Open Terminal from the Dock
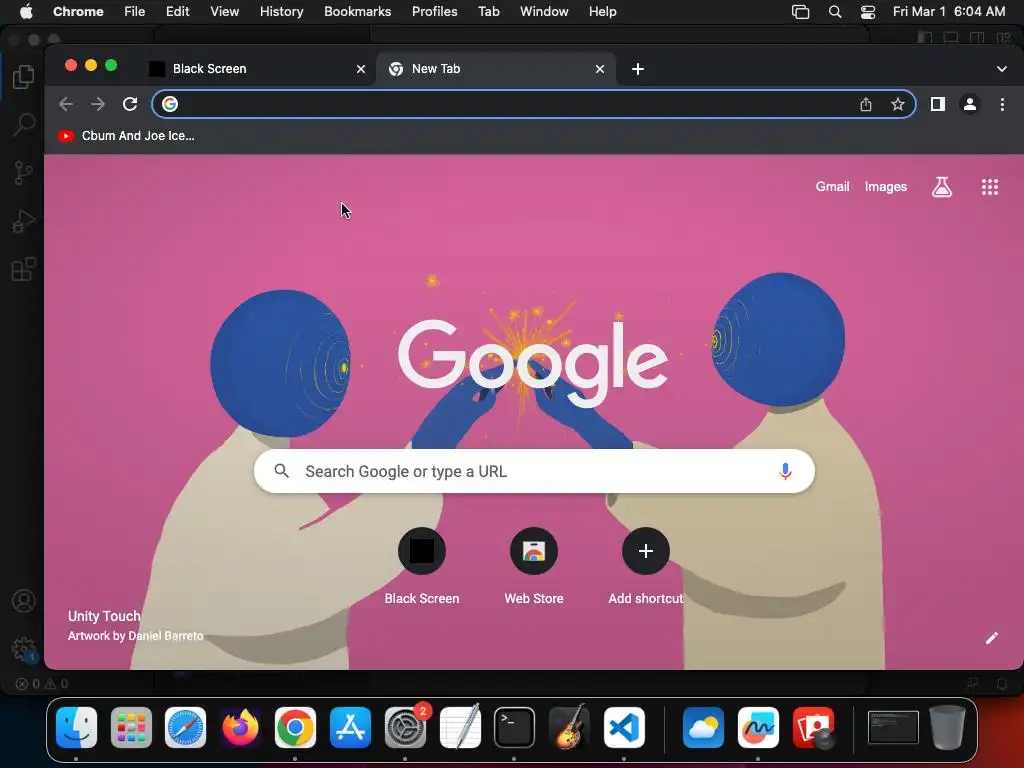 (515, 727)
